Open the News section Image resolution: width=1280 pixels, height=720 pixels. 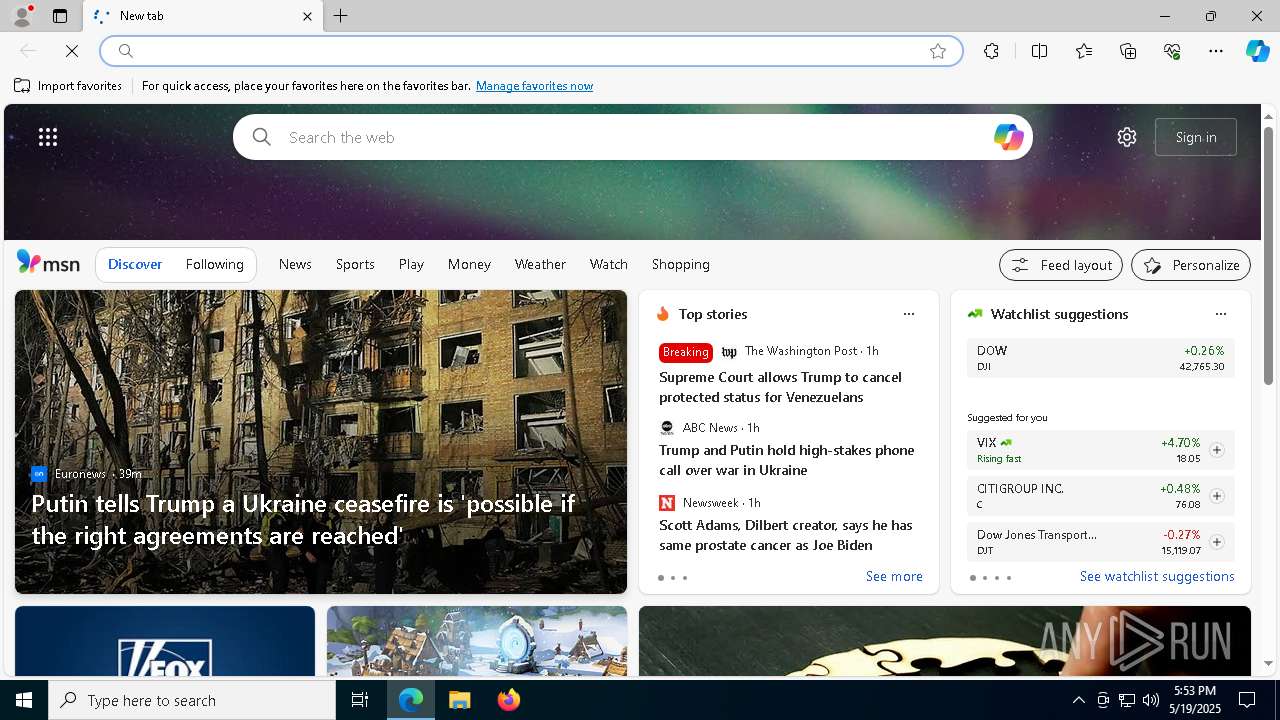pyautogui.click(x=295, y=264)
